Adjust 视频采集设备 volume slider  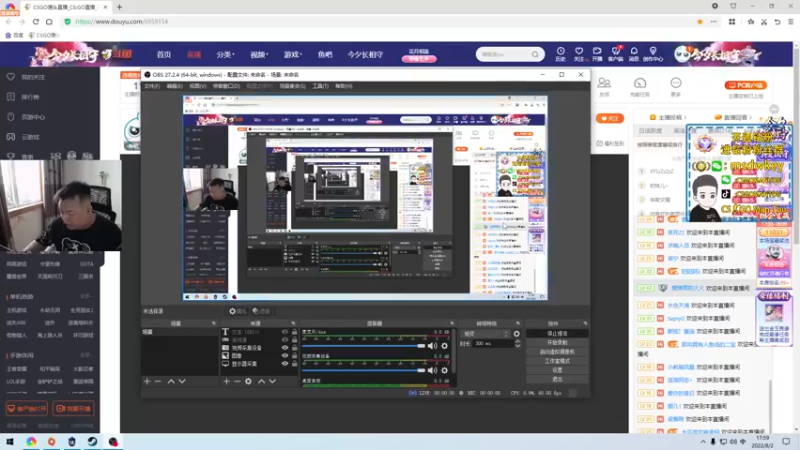(364, 370)
